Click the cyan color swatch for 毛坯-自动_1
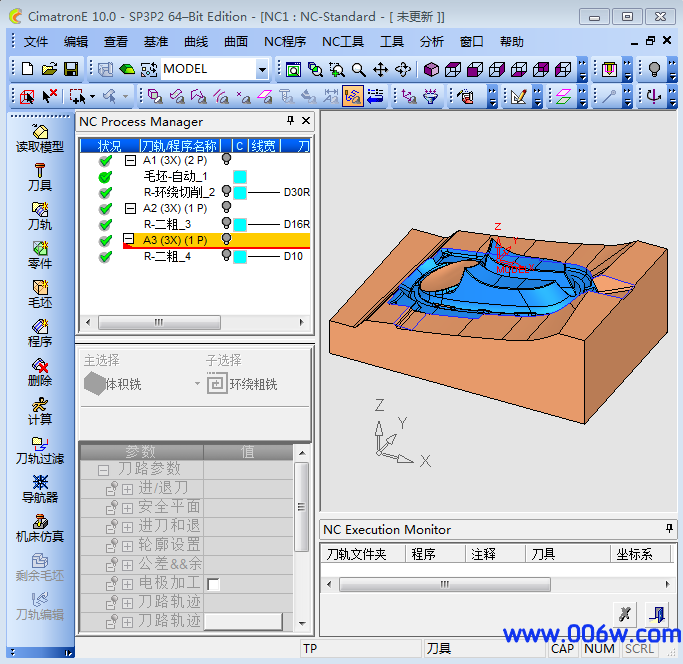 [x=240, y=176]
